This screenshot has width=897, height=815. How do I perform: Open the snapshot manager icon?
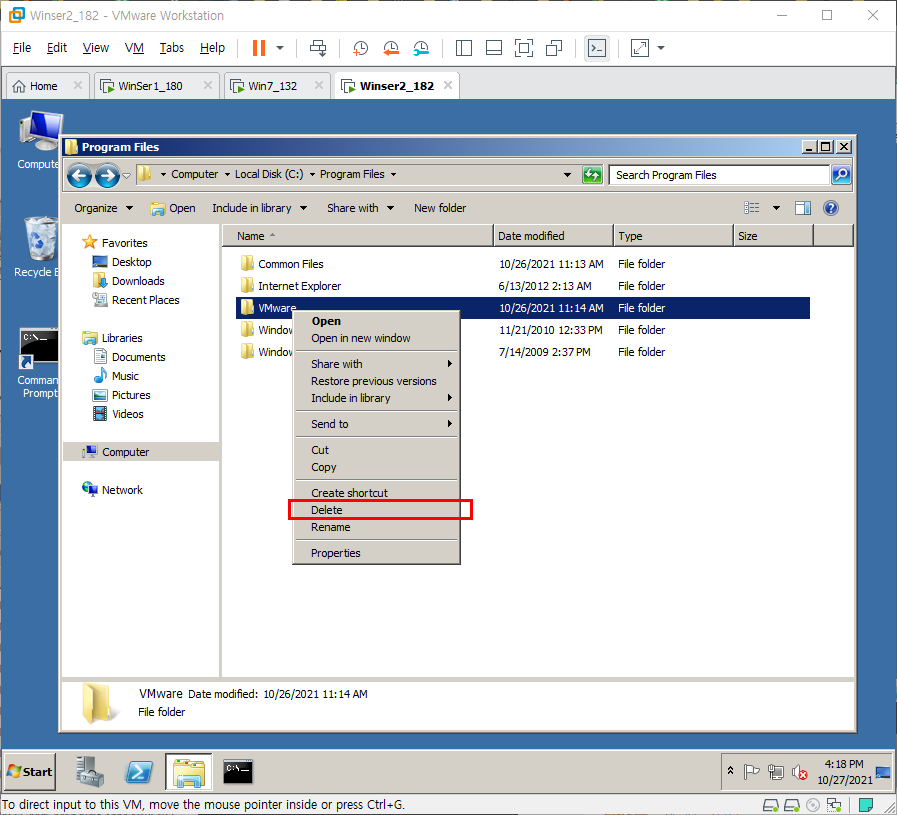(x=421, y=48)
